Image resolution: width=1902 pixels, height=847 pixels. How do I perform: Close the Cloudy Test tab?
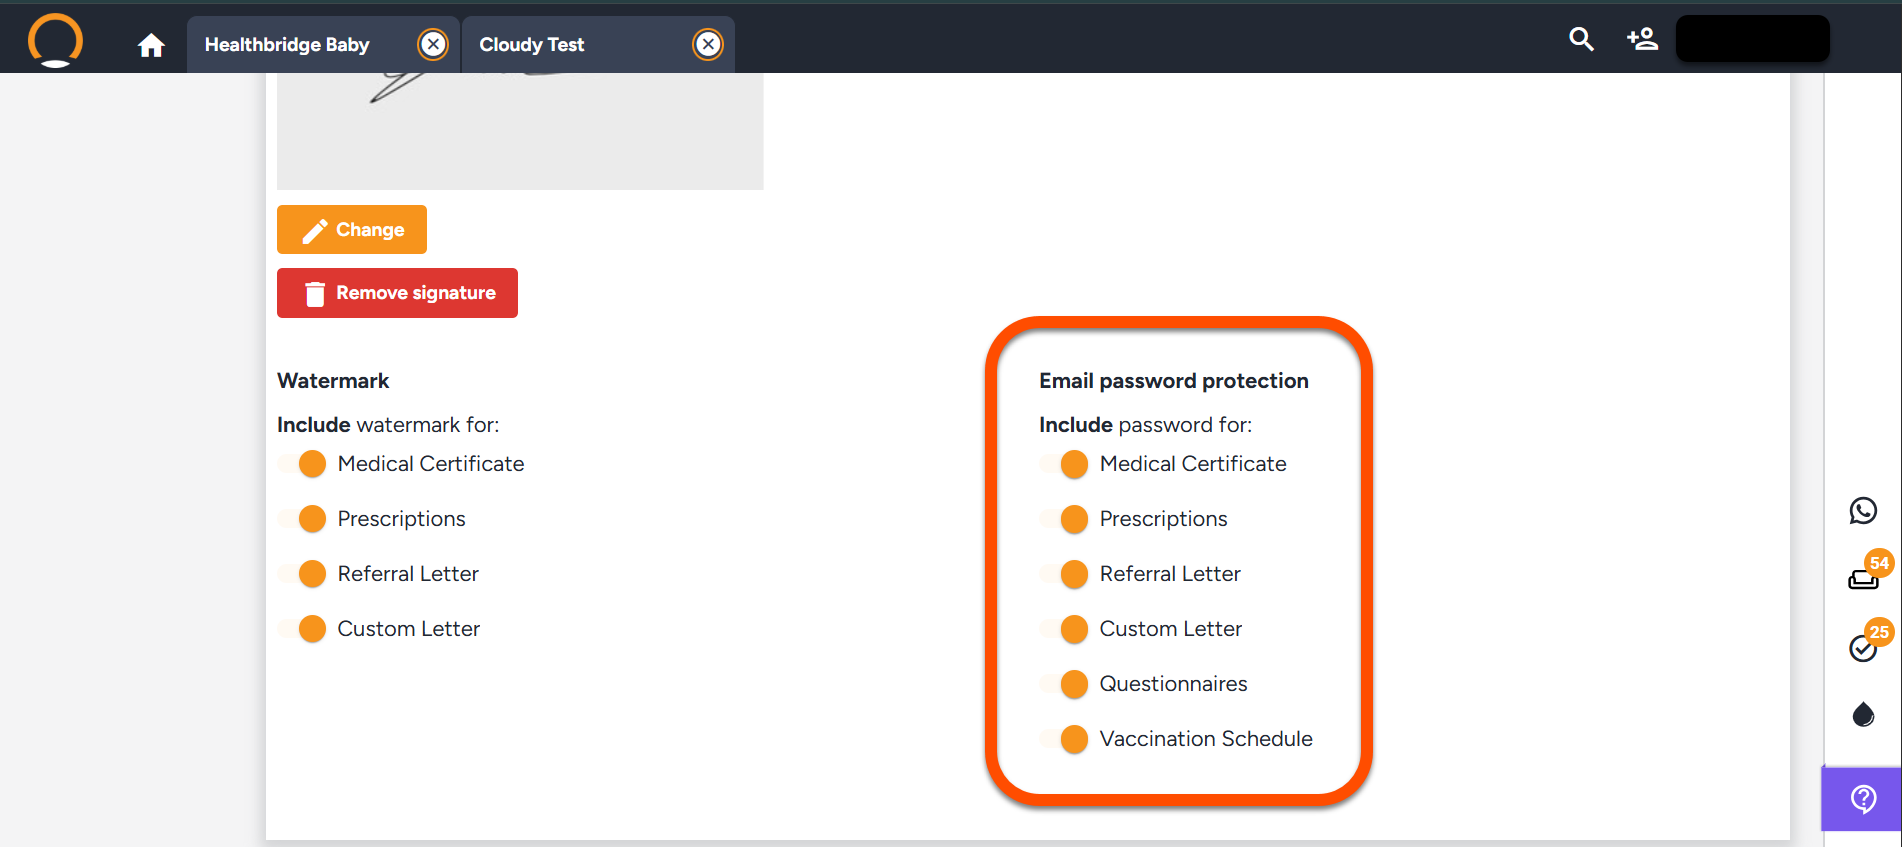tap(708, 44)
